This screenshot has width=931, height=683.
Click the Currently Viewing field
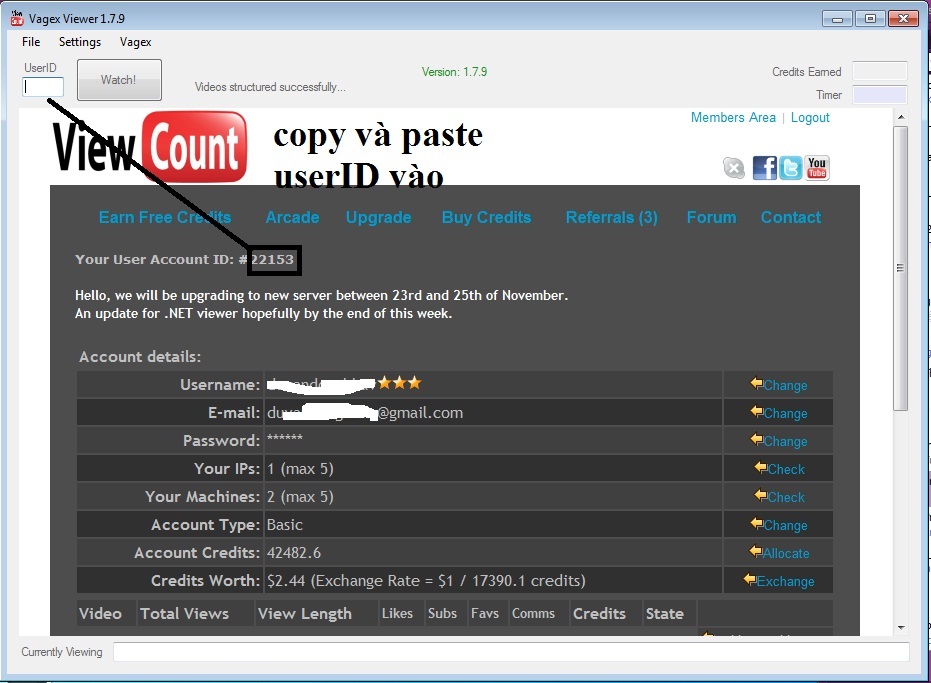511,652
